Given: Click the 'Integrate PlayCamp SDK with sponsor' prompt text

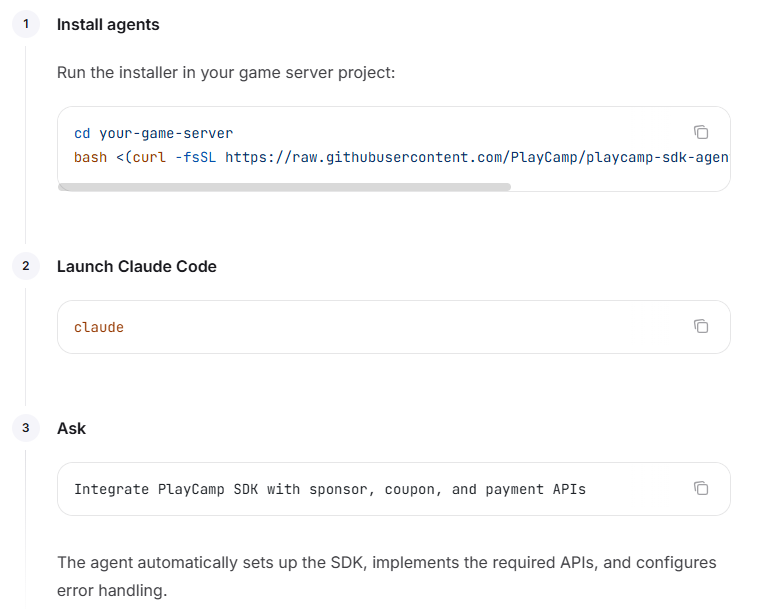Looking at the screenshot, I should [x=330, y=490].
